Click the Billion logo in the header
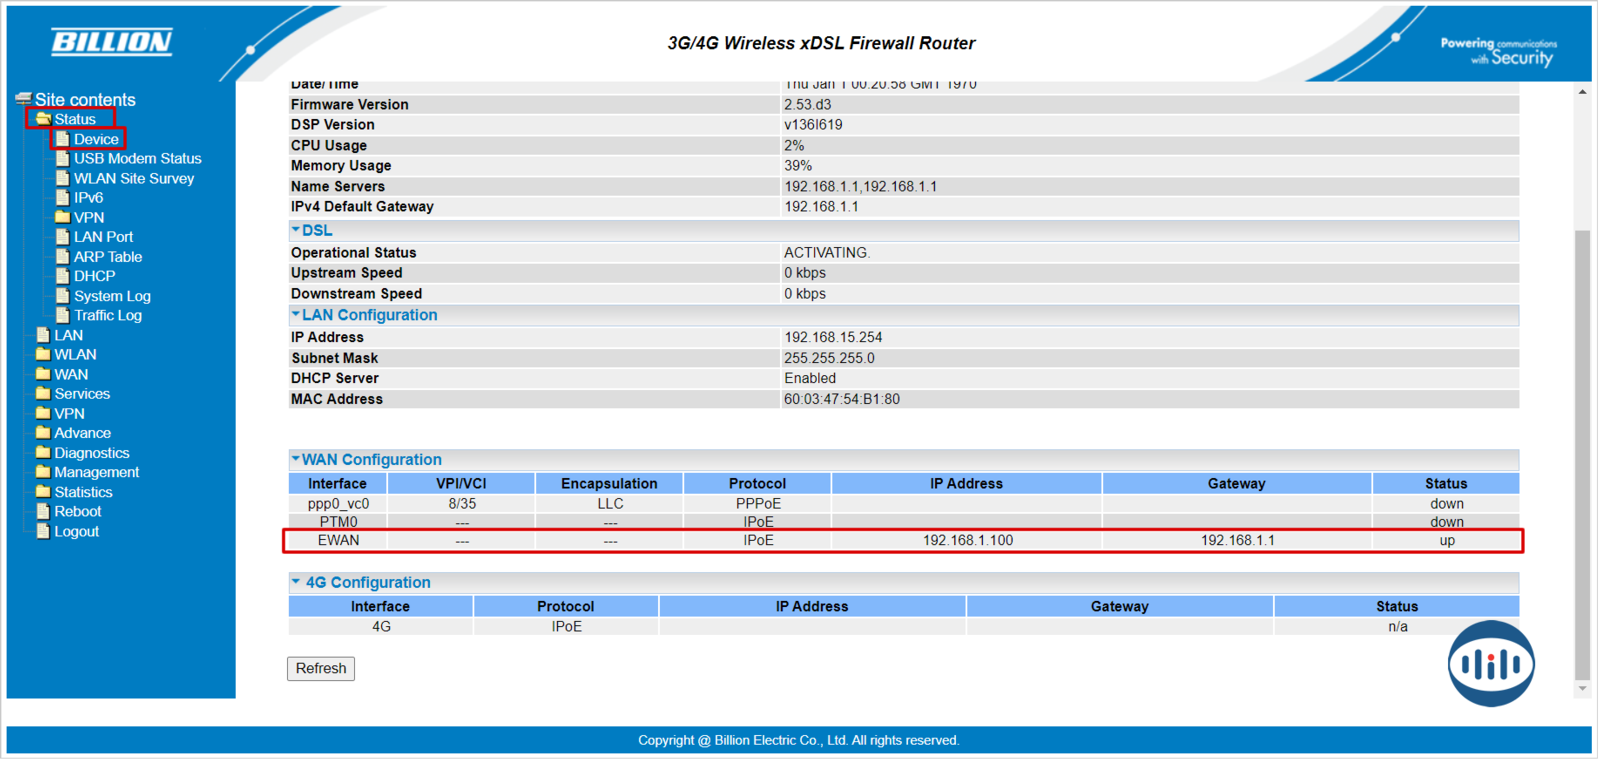The width and height of the screenshot is (1600, 759). [x=112, y=42]
